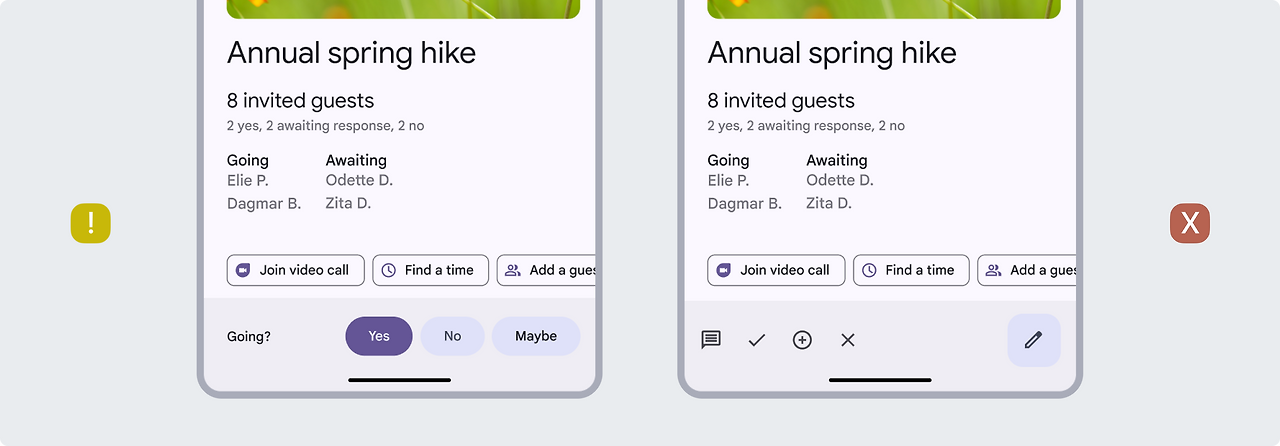Click Dagmar B. in right phone's Going list
This screenshot has width=1280, height=446.
[744, 204]
